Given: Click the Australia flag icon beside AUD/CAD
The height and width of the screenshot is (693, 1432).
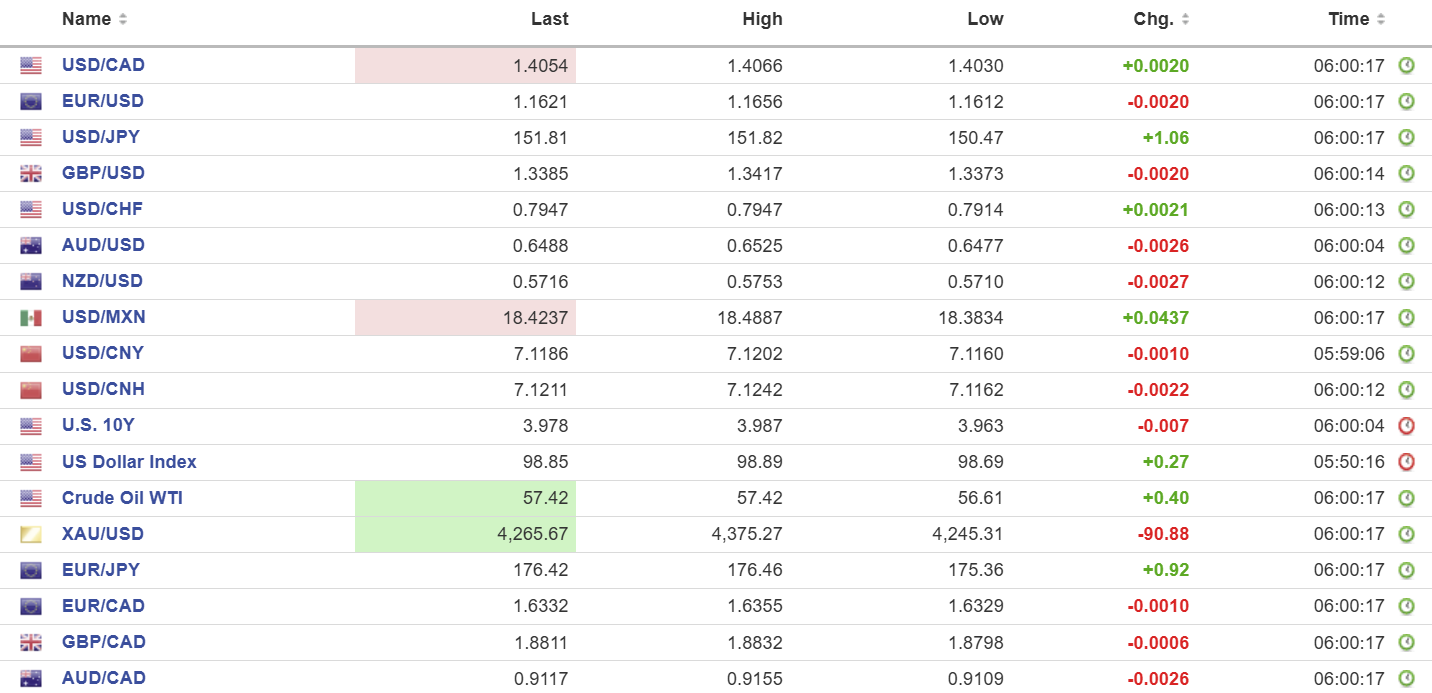Looking at the screenshot, I should (x=31, y=678).
